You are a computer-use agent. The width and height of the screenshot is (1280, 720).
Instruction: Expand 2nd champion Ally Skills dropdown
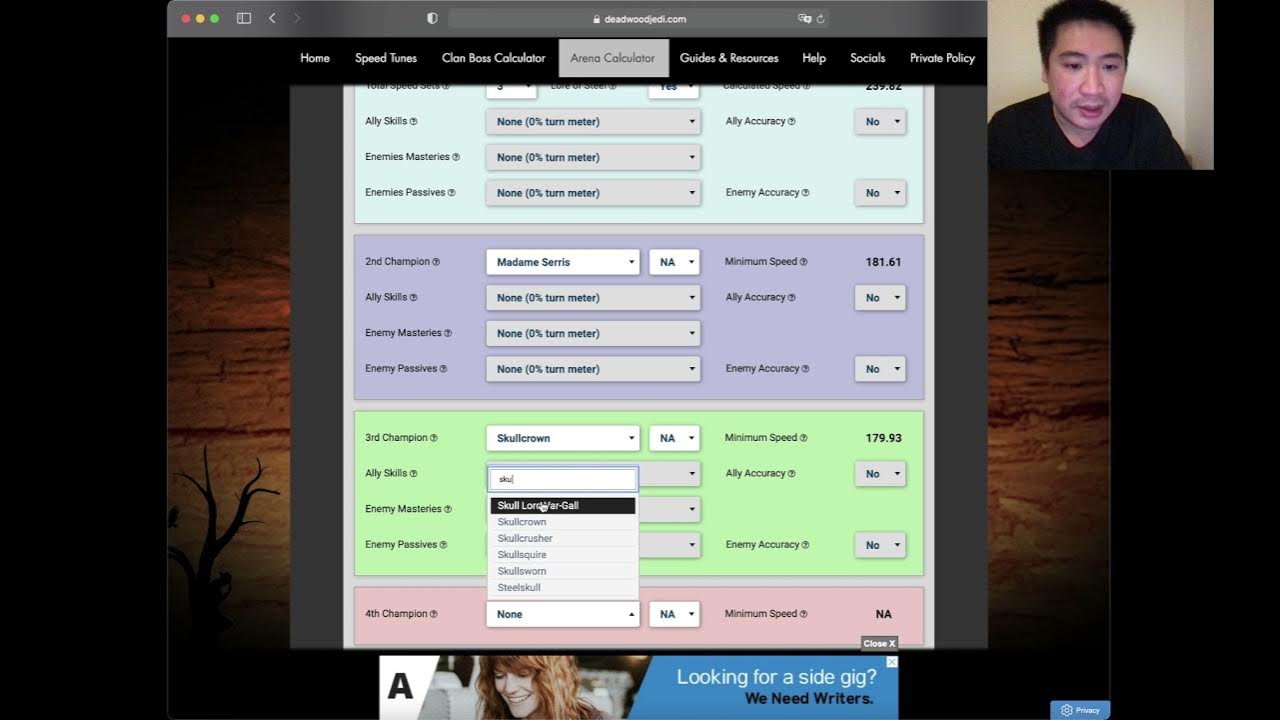click(x=593, y=298)
